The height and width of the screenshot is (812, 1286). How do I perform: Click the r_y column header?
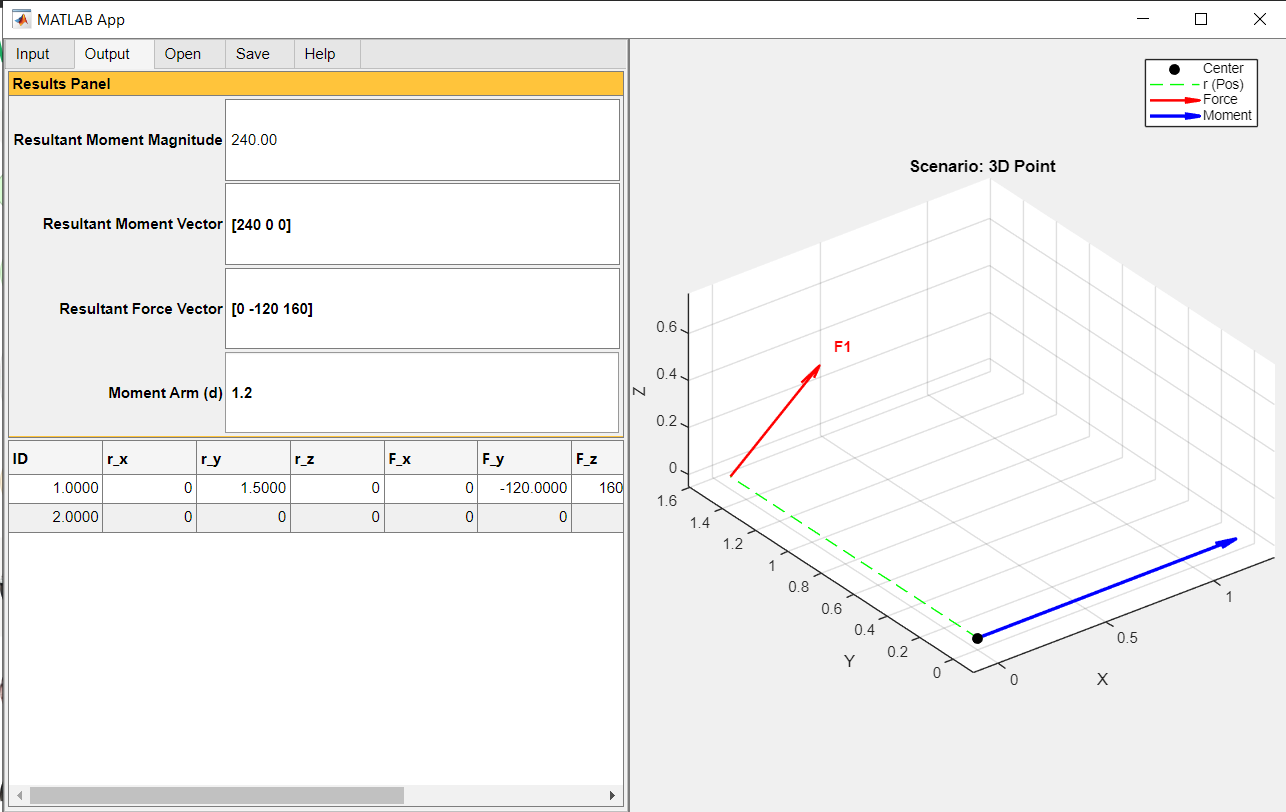(x=243, y=459)
